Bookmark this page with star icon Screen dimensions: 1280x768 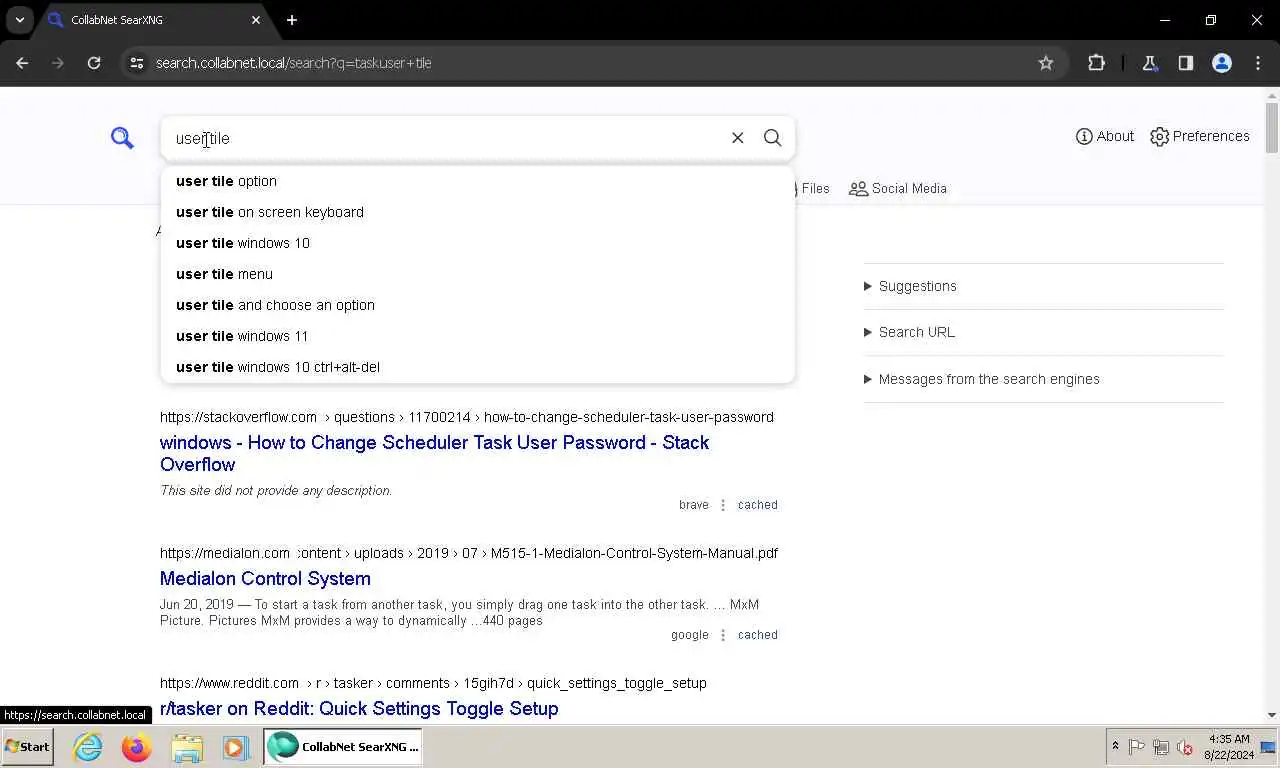point(1046,63)
